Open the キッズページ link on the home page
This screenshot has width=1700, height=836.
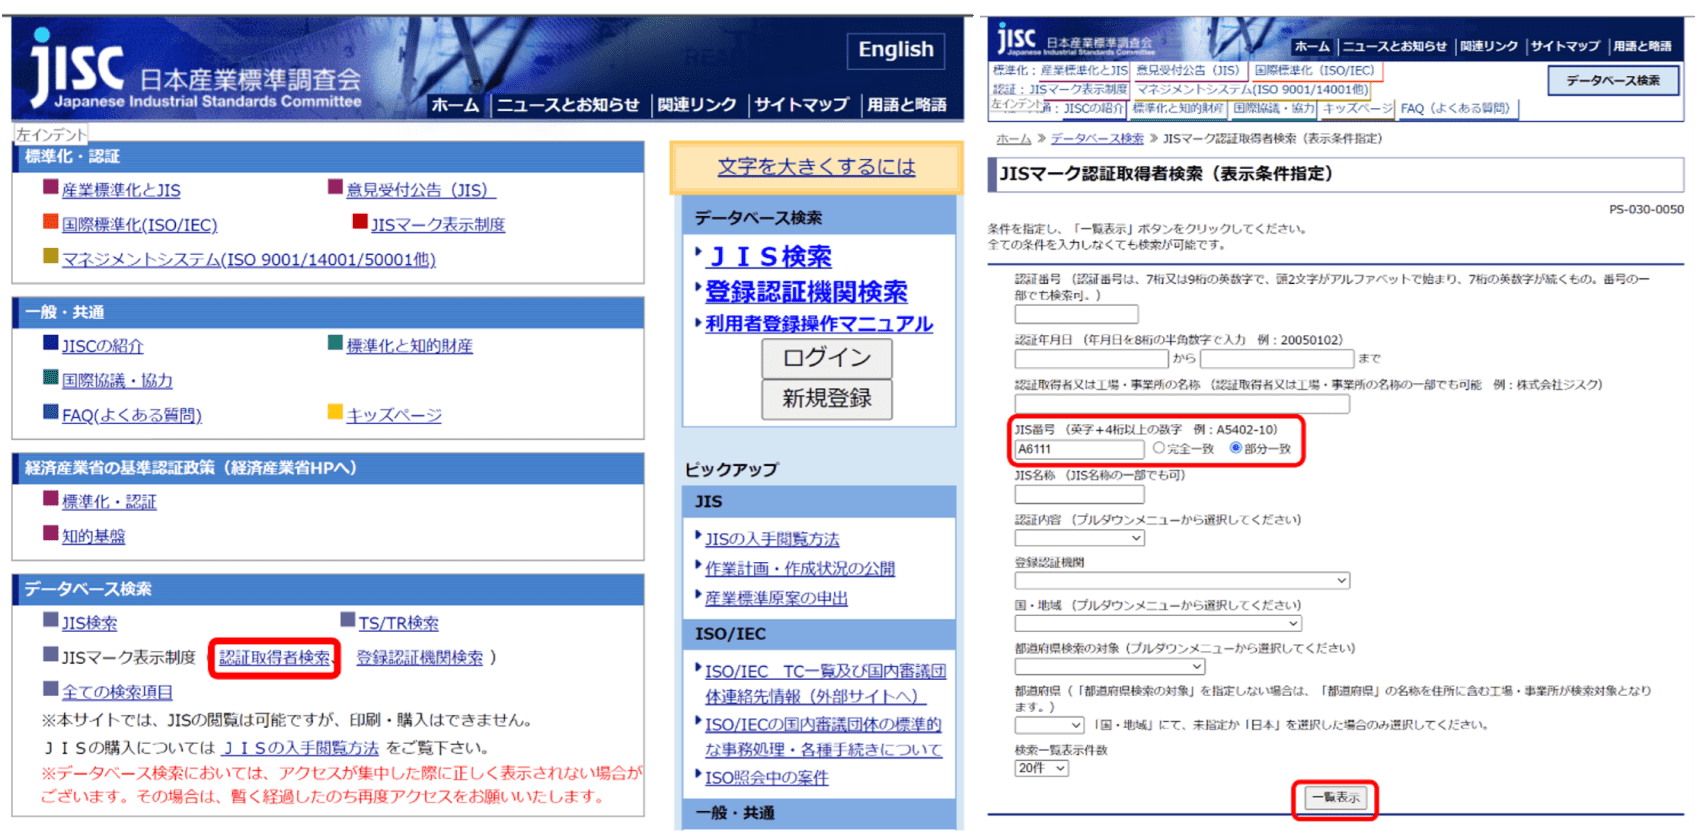(394, 415)
